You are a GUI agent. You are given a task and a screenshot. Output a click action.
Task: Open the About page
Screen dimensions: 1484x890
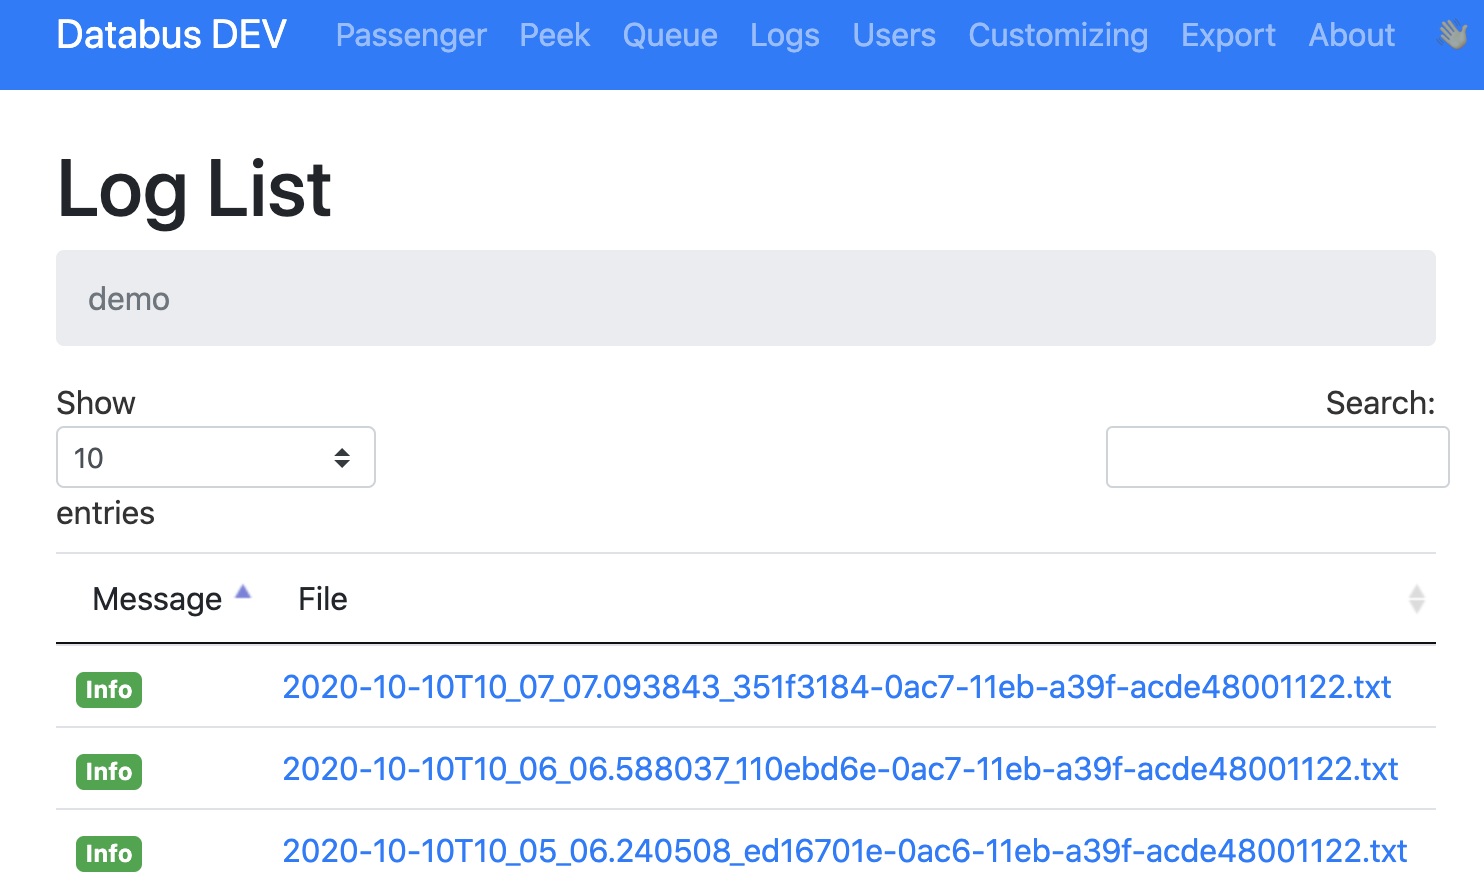coord(1352,35)
